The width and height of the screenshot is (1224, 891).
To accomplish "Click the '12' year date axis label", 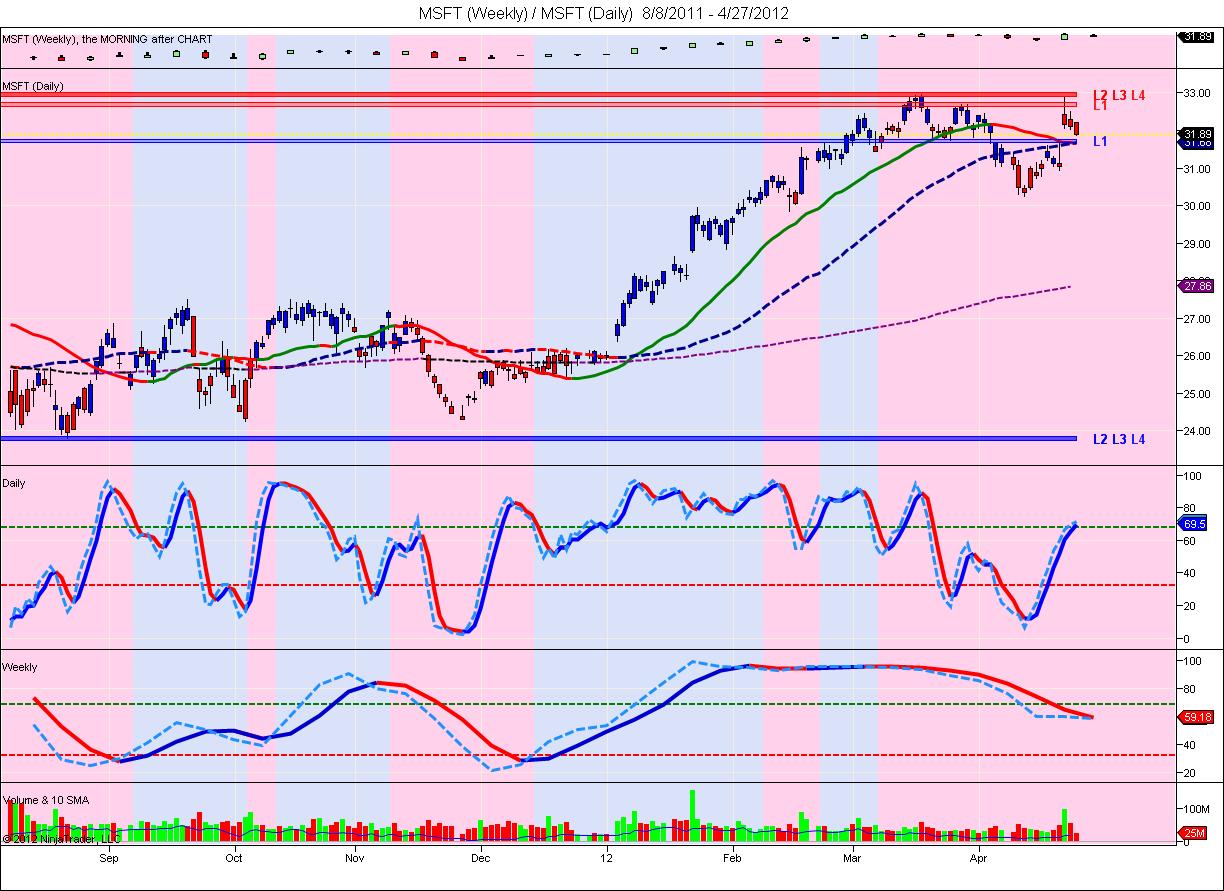I will tap(606, 858).
